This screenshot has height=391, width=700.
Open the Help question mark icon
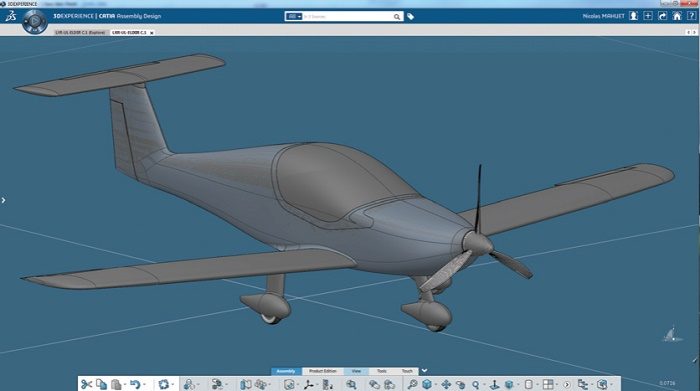691,16
